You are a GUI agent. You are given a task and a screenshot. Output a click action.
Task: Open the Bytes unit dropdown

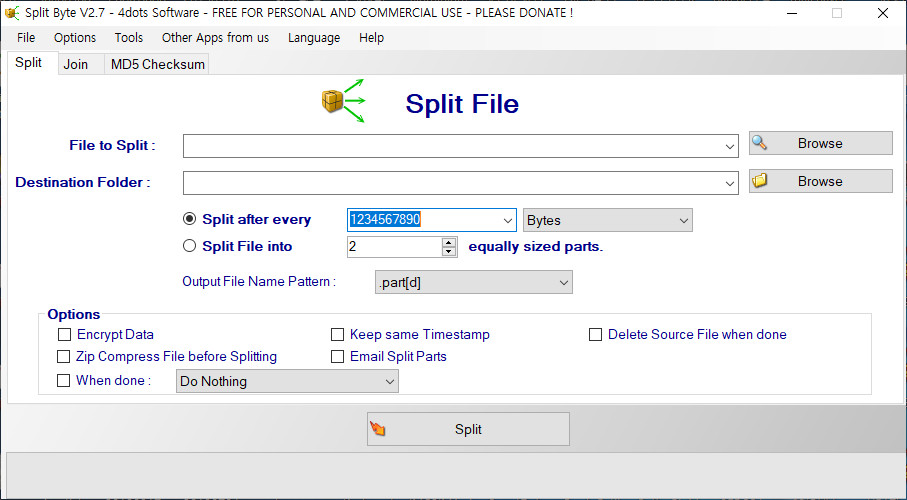[x=607, y=220]
